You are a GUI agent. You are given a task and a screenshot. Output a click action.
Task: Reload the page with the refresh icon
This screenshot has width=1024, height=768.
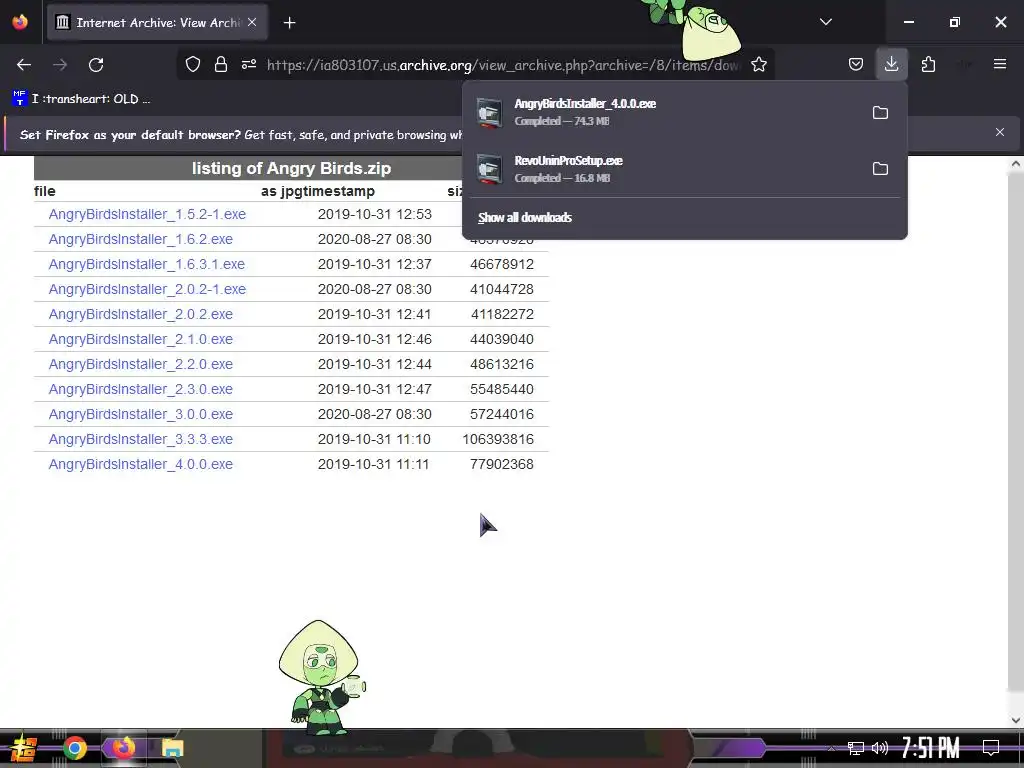tap(96, 65)
